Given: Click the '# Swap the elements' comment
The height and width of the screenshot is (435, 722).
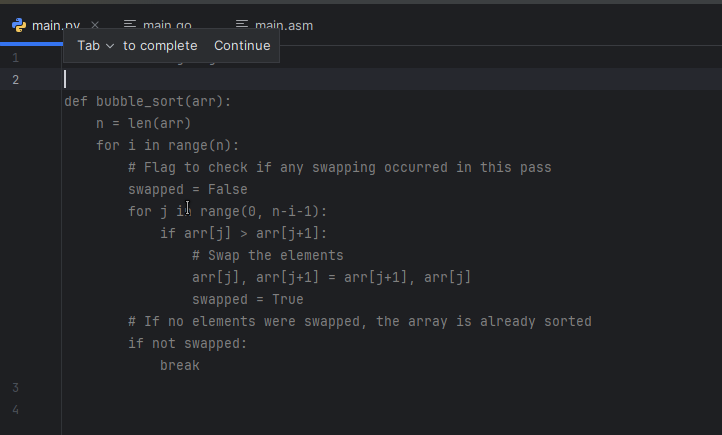Looking at the screenshot, I should coord(267,255).
